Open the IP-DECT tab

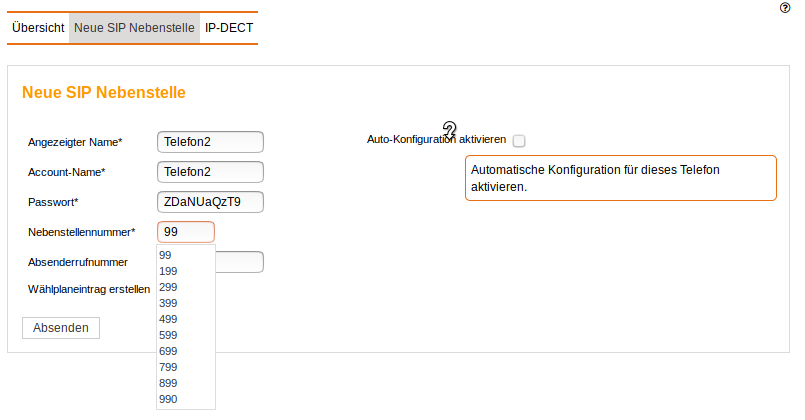pyautogui.click(x=229, y=28)
